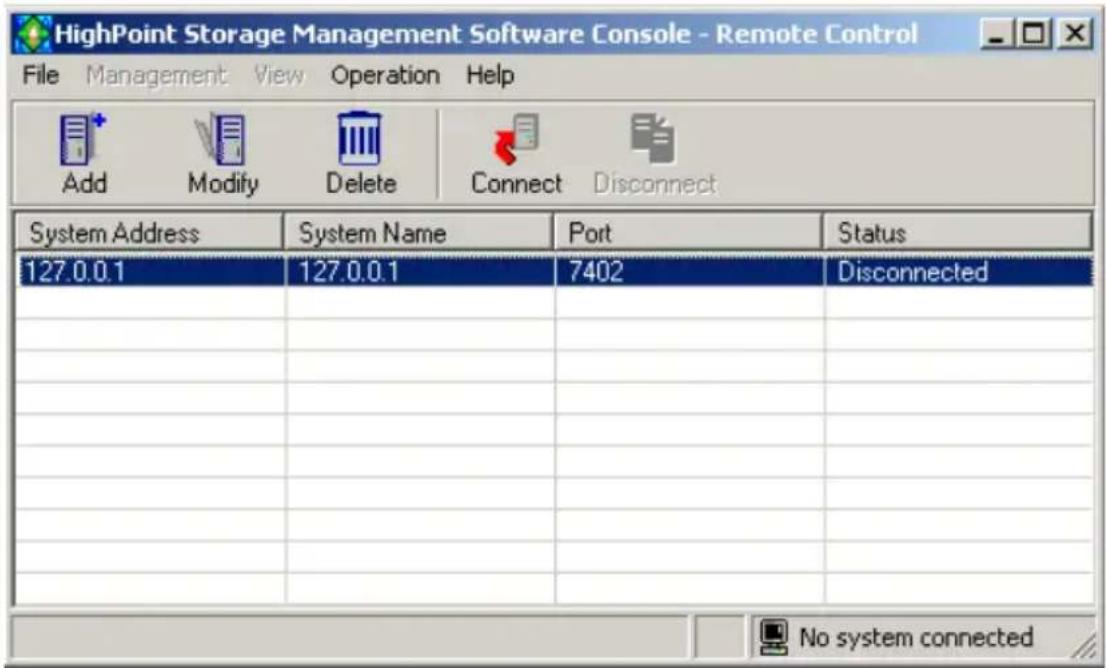Open the File menu

pyautogui.click(x=40, y=75)
